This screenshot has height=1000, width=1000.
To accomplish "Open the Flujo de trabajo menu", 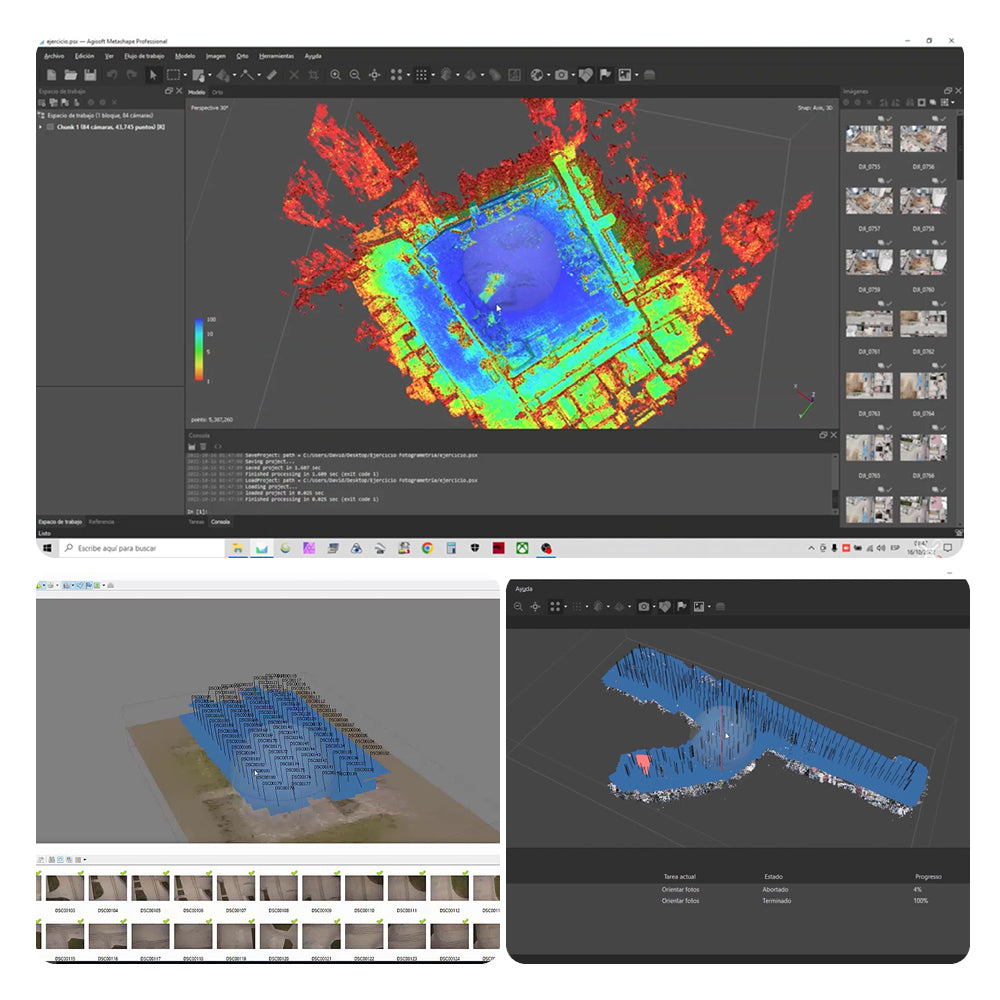I will click(x=140, y=56).
